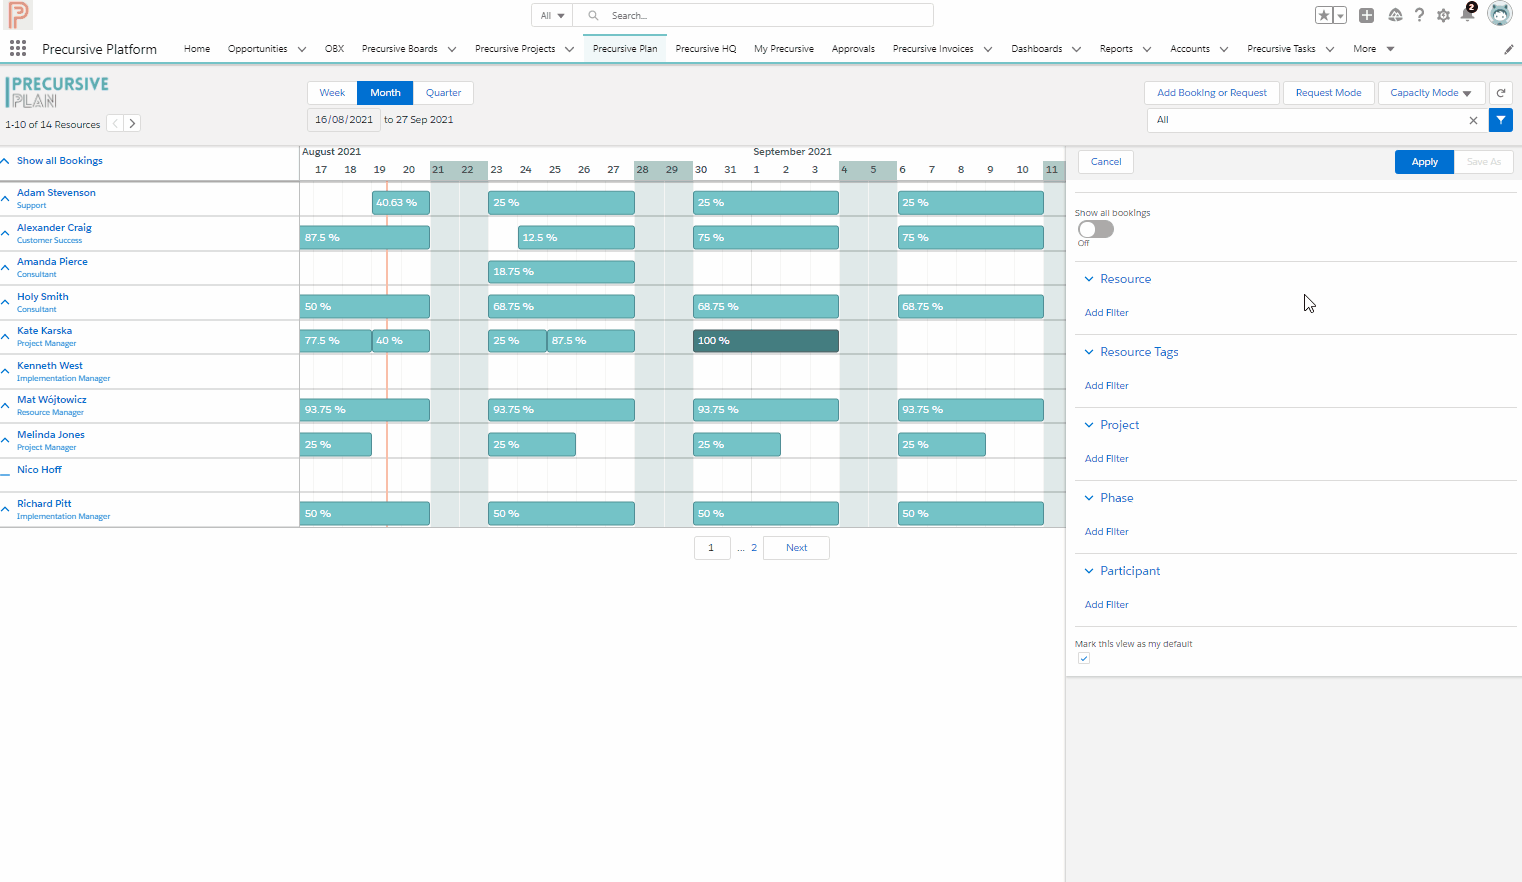Uncheck Mark this view as my default
Screen dimensions: 1522x882
1084,658
